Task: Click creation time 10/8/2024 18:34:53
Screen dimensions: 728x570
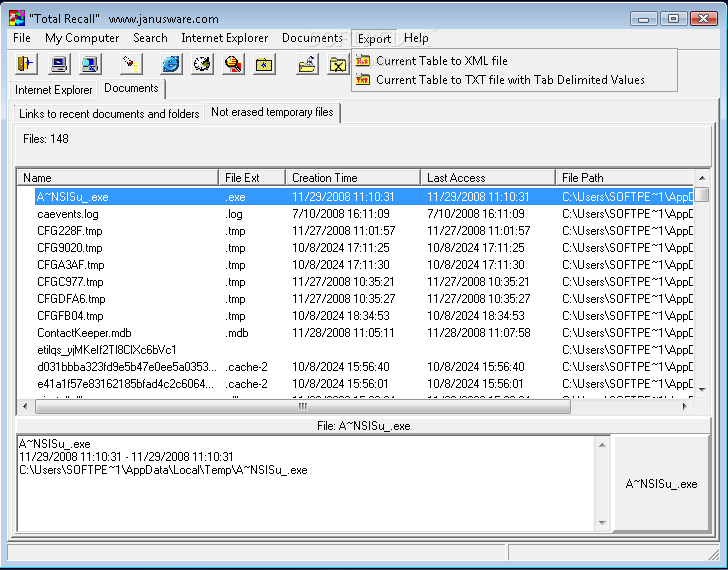Action: point(341,316)
